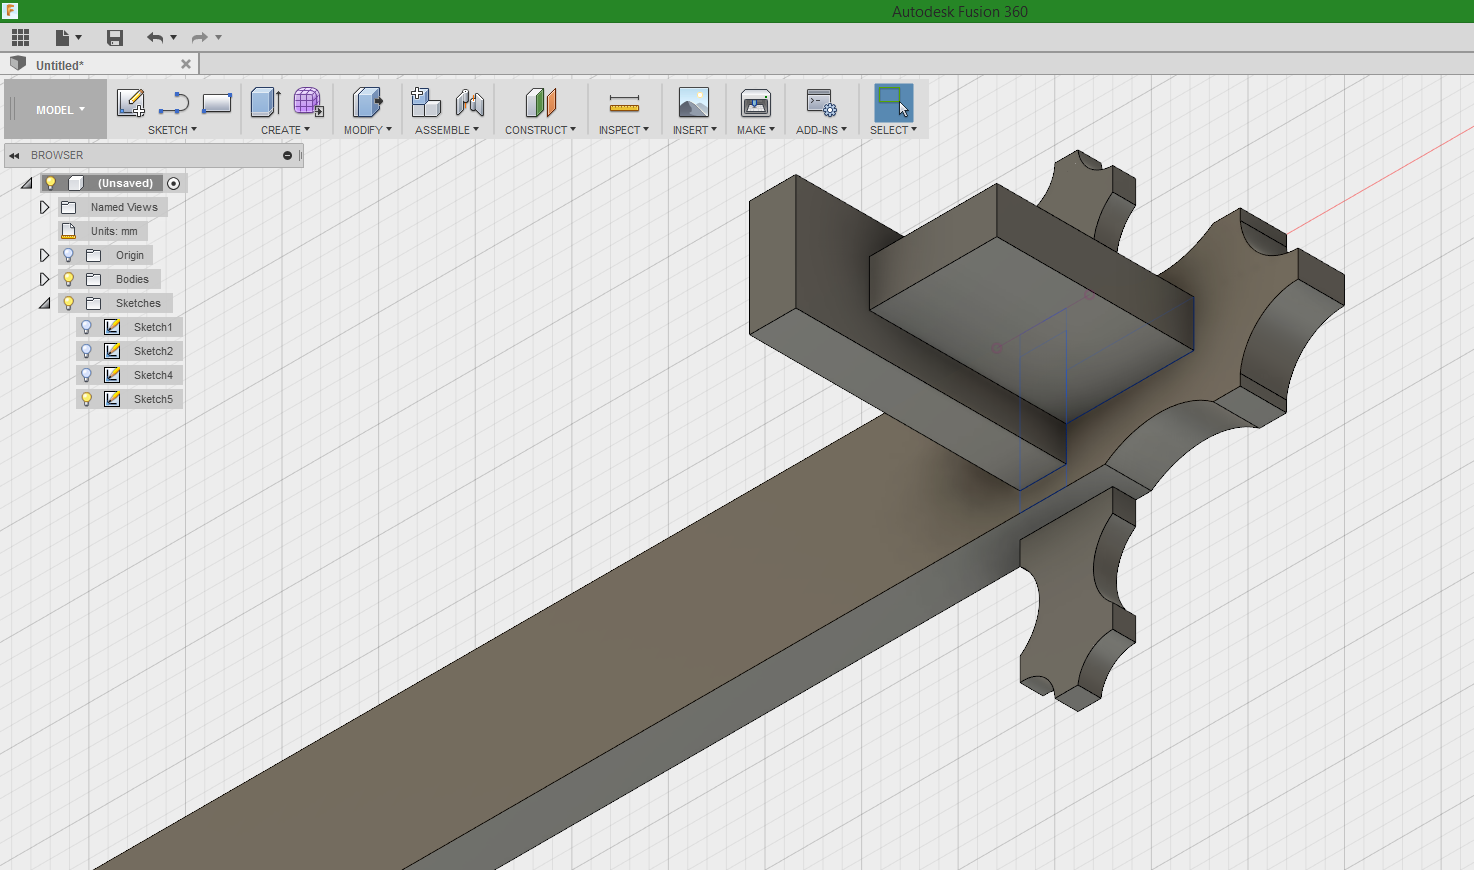Click the Construct plane icon

click(540, 102)
